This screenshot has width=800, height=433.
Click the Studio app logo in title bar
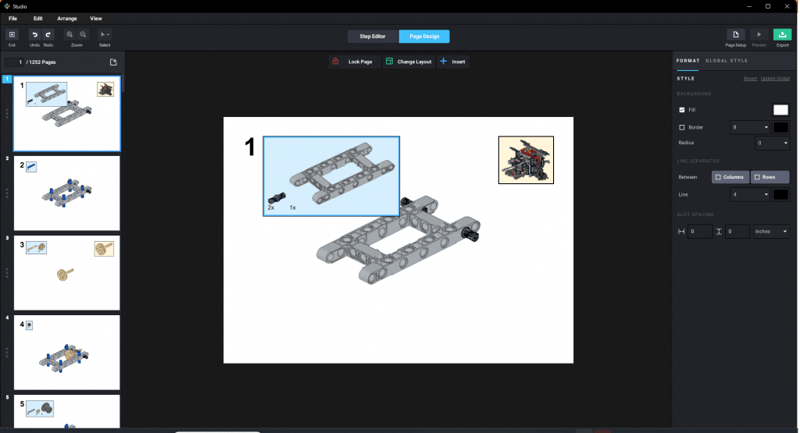coord(7,6)
